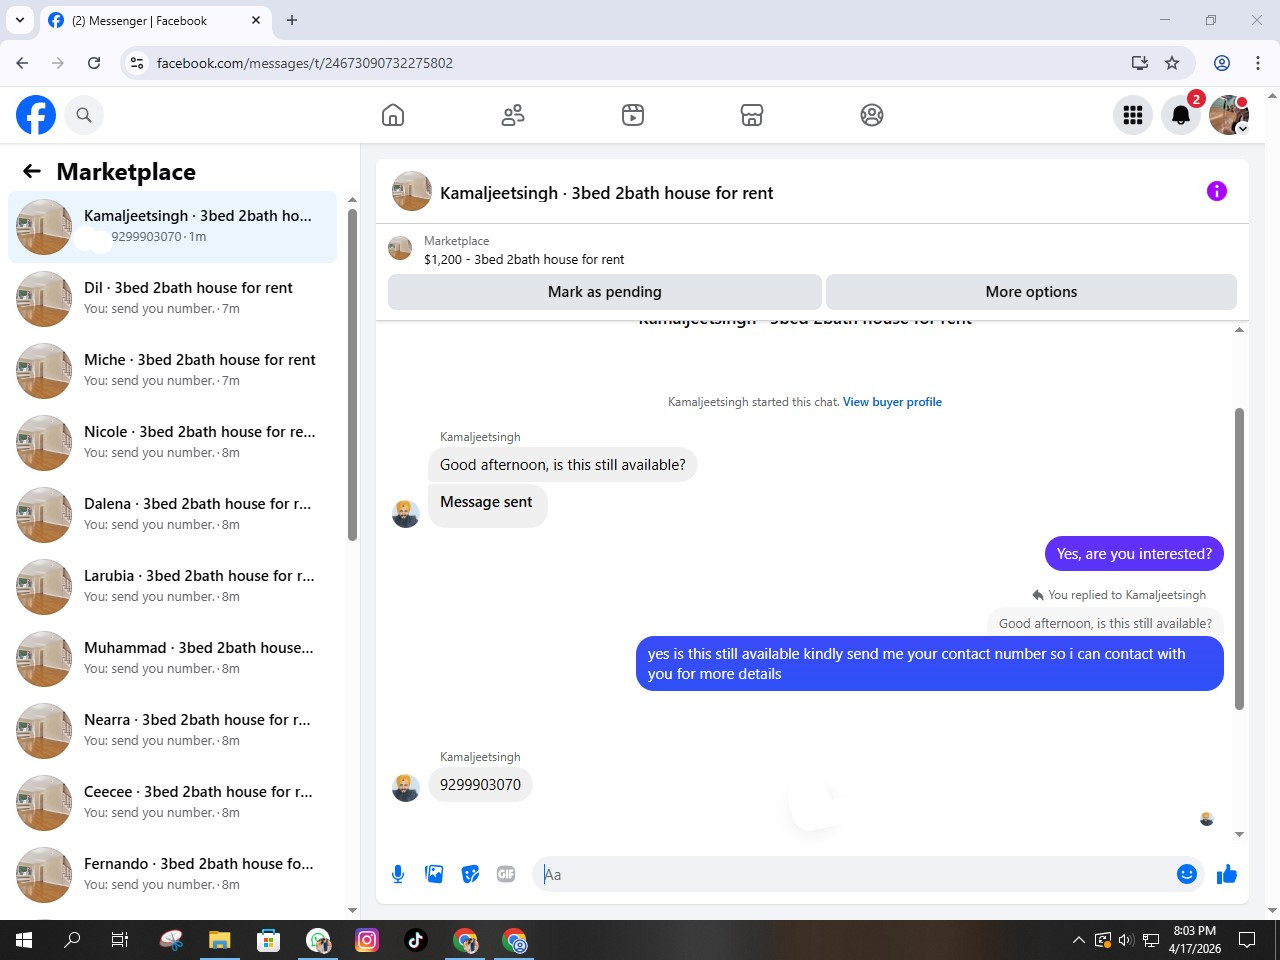The image size is (1280, 960).
Task: Open account profile picture menu
Action: [1229, 115]
